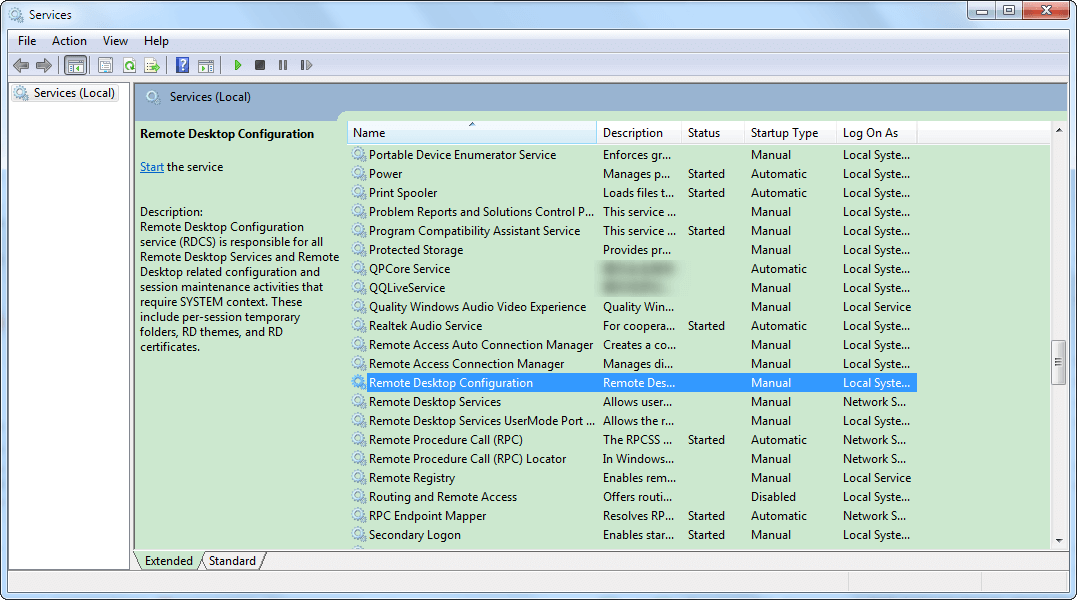The width and height of the screenshot is (1077, 600).
Task: Click Disabled startup type of Routing and Remote Access
Action: (773, 496)
